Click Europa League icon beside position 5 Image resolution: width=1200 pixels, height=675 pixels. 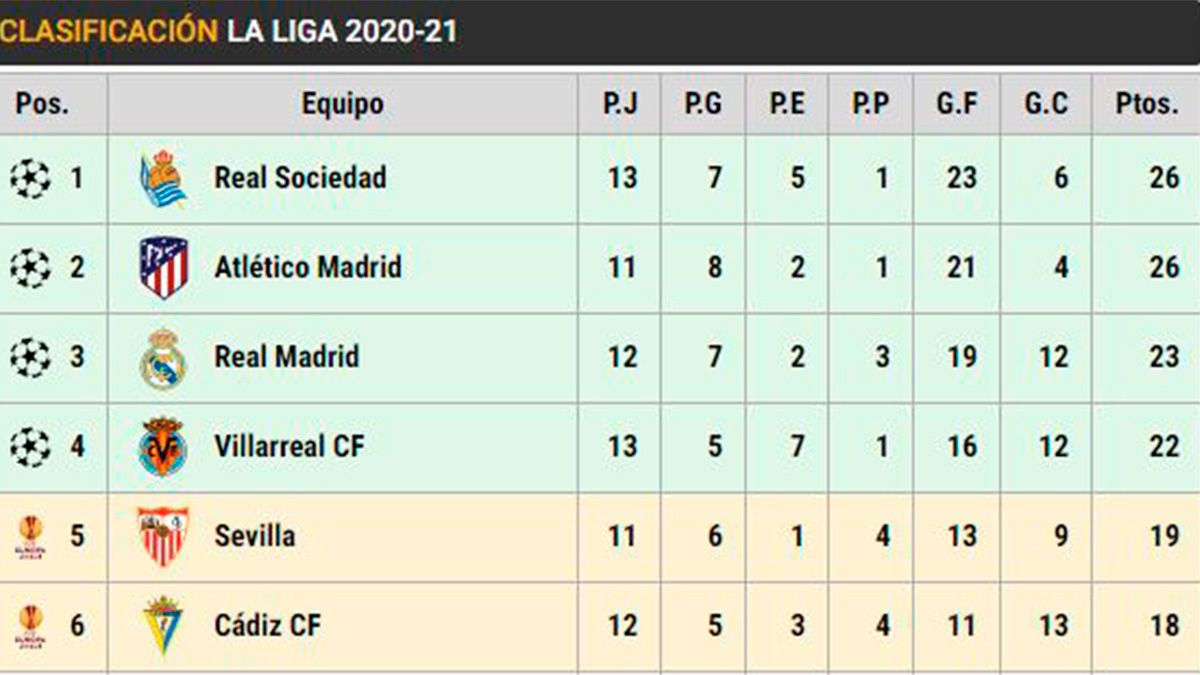pos(30,536)
